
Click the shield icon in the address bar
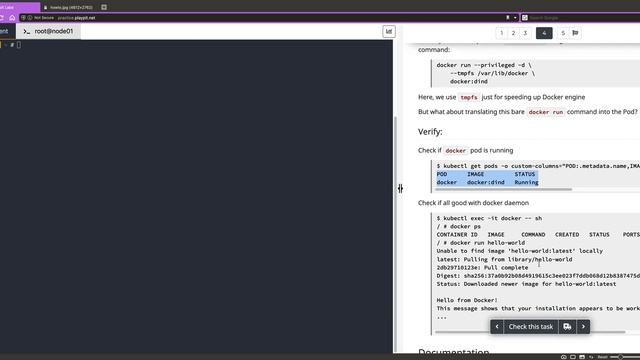tap(23, 18)
